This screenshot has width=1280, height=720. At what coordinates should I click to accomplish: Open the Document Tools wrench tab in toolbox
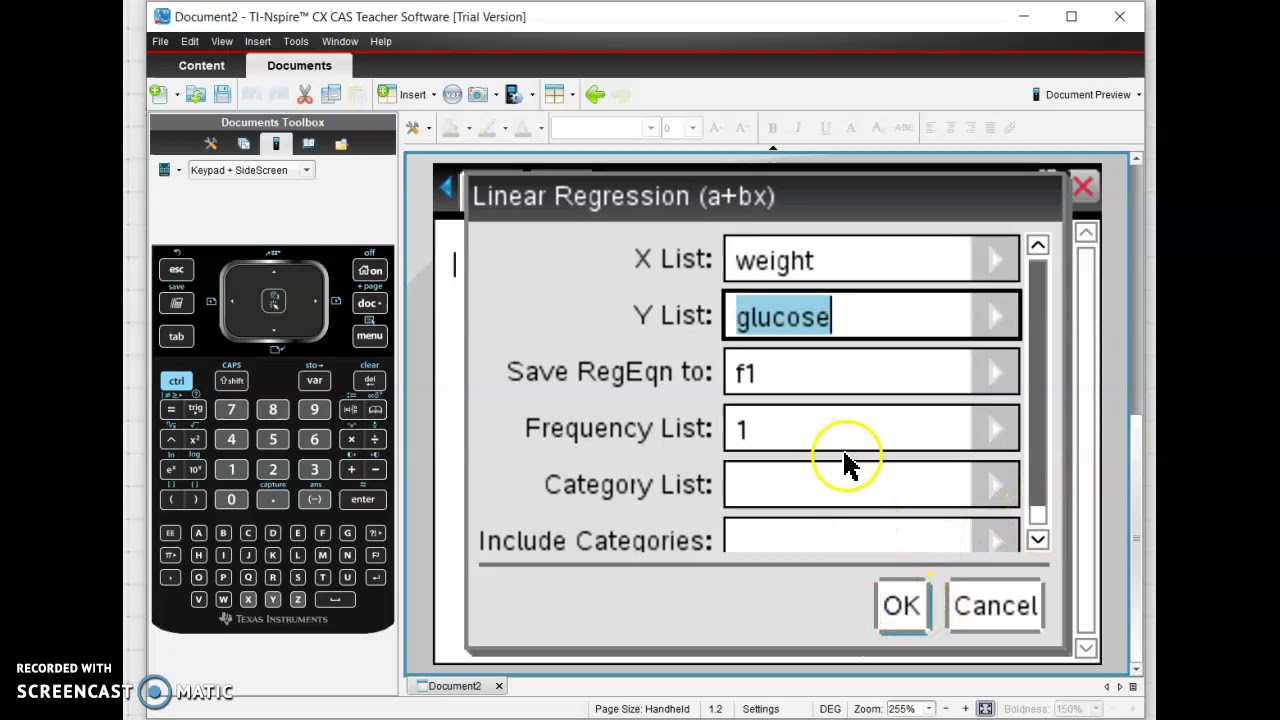click(211, 144)
